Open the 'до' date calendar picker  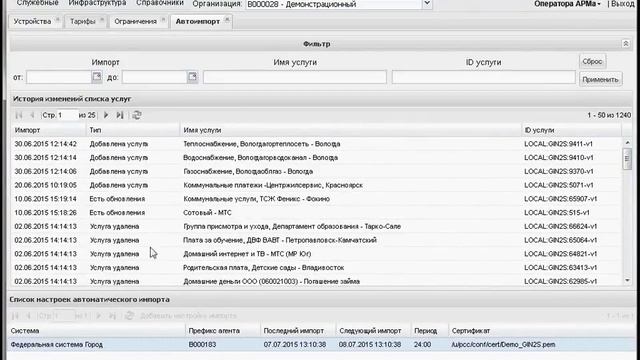click(x=192, y=77)
